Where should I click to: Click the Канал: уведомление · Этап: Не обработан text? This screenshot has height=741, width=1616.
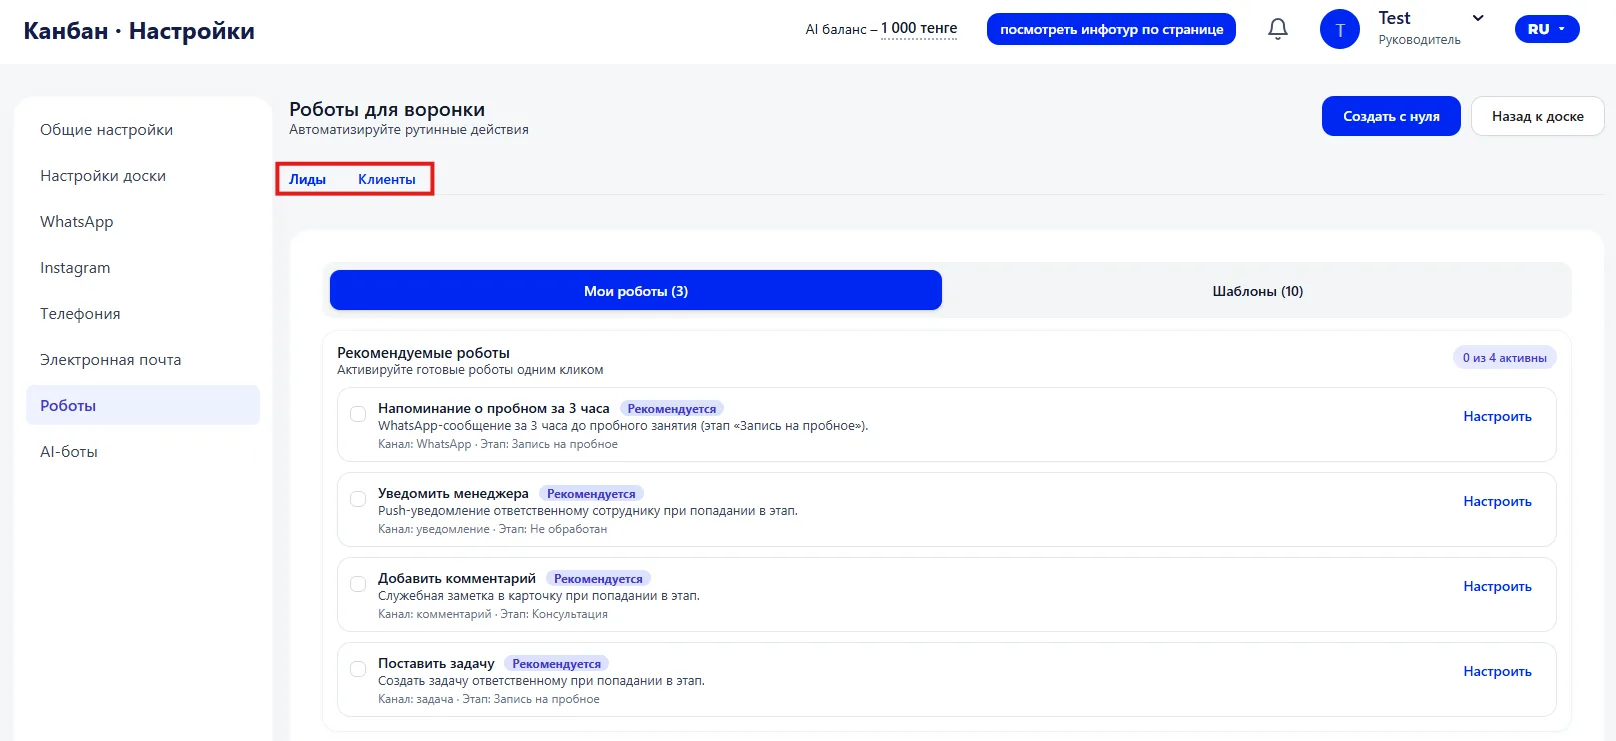click(x=492, y=529)
